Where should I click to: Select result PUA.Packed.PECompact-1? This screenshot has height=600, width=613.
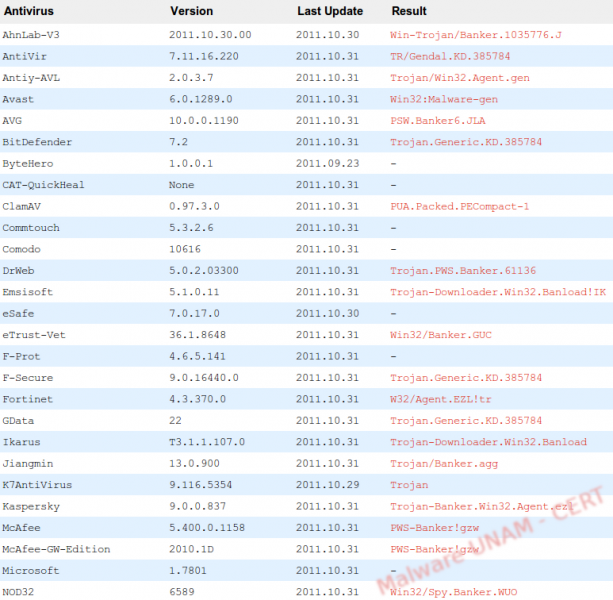click(x=459, y=206)
